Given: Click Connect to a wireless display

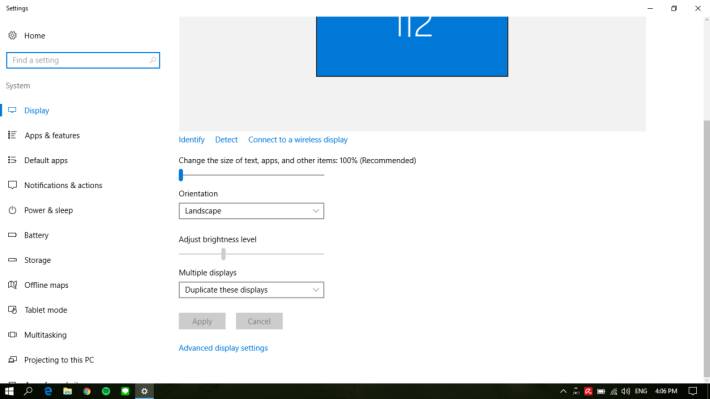Looking at the screenshot, I should click(298, 139).
